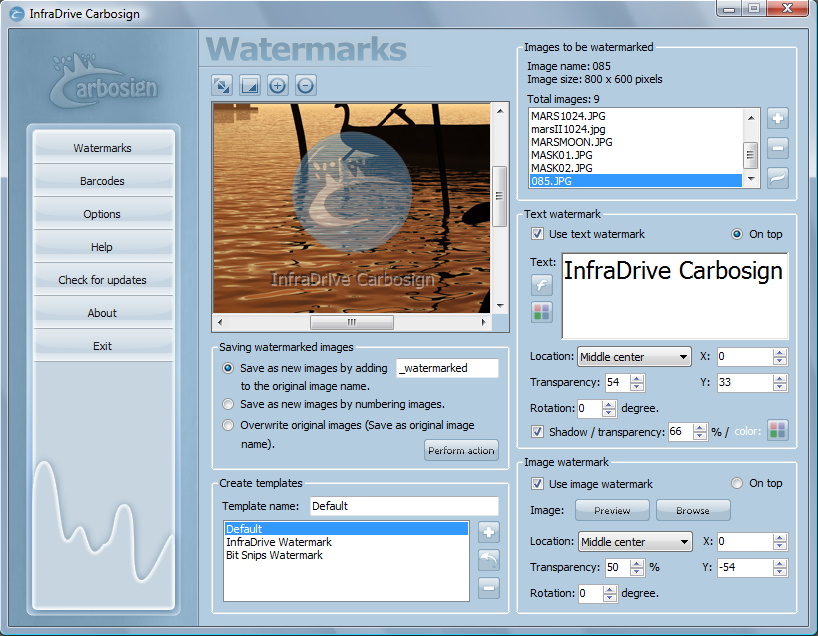Image resolution: width=818 pixels, height=636 pixels.
Task: Zoom out of the preview image
Action: (306, 85)
